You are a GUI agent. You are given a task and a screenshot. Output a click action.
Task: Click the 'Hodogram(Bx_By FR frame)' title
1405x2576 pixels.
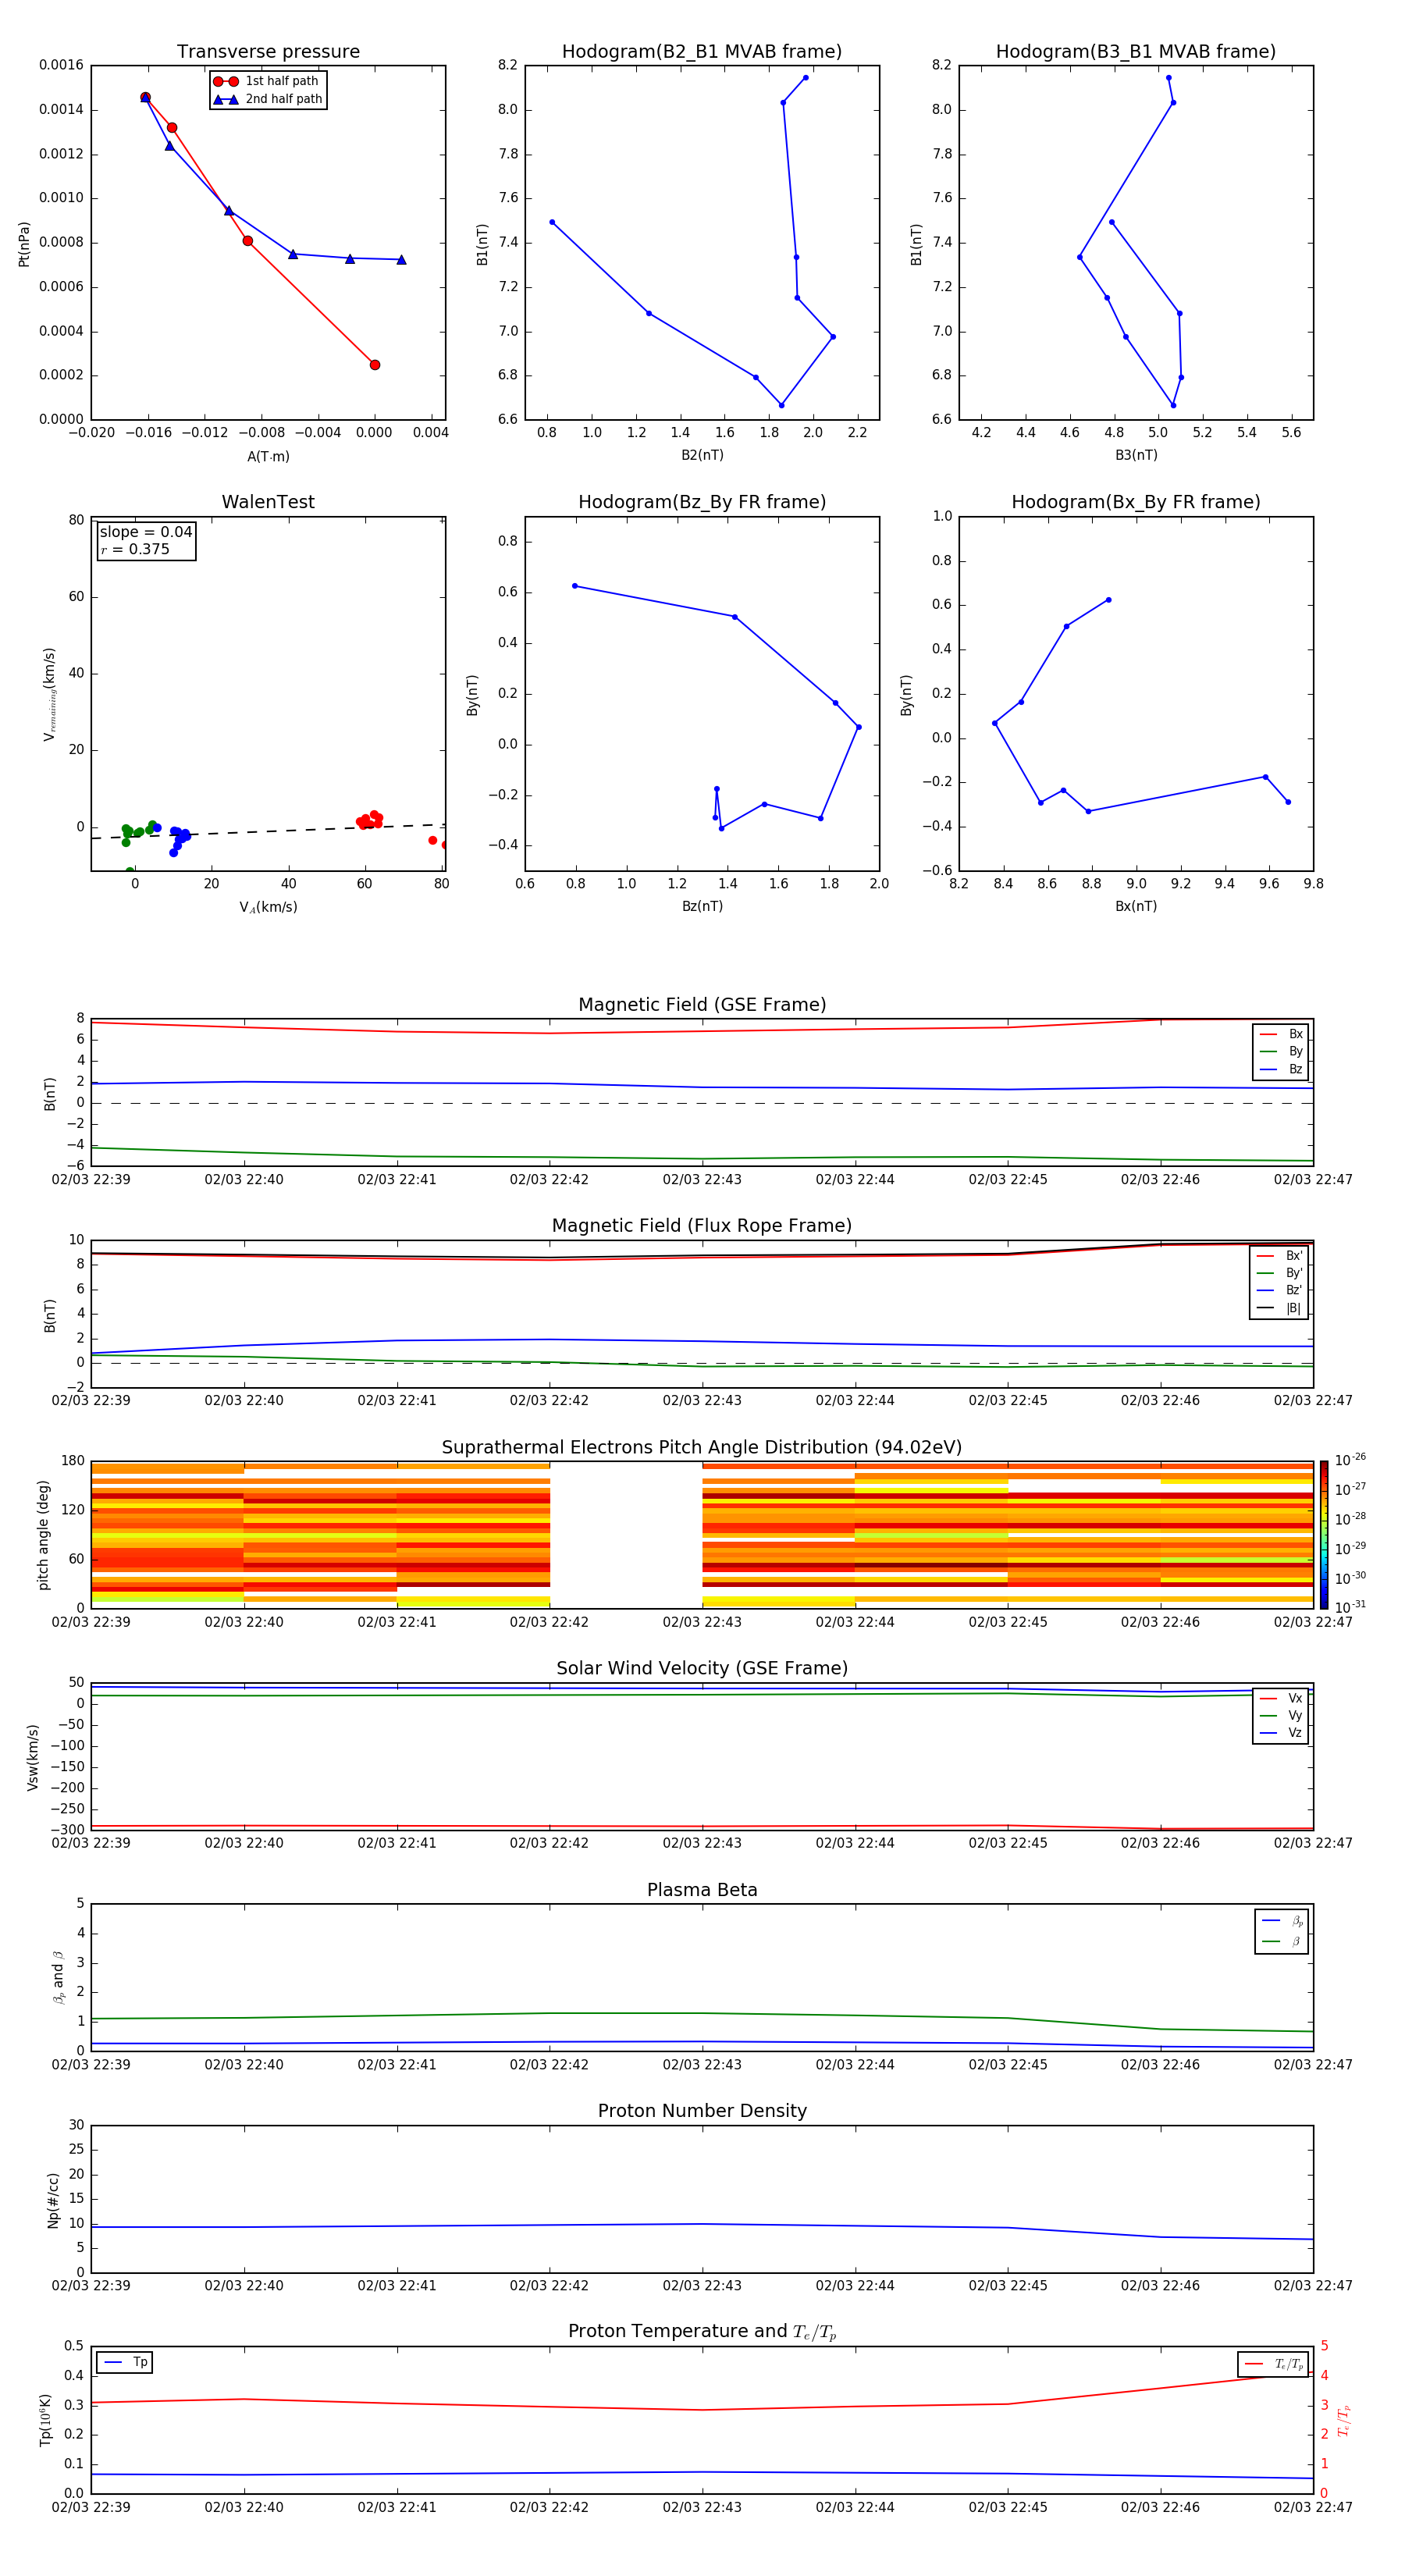point(1135,502)
